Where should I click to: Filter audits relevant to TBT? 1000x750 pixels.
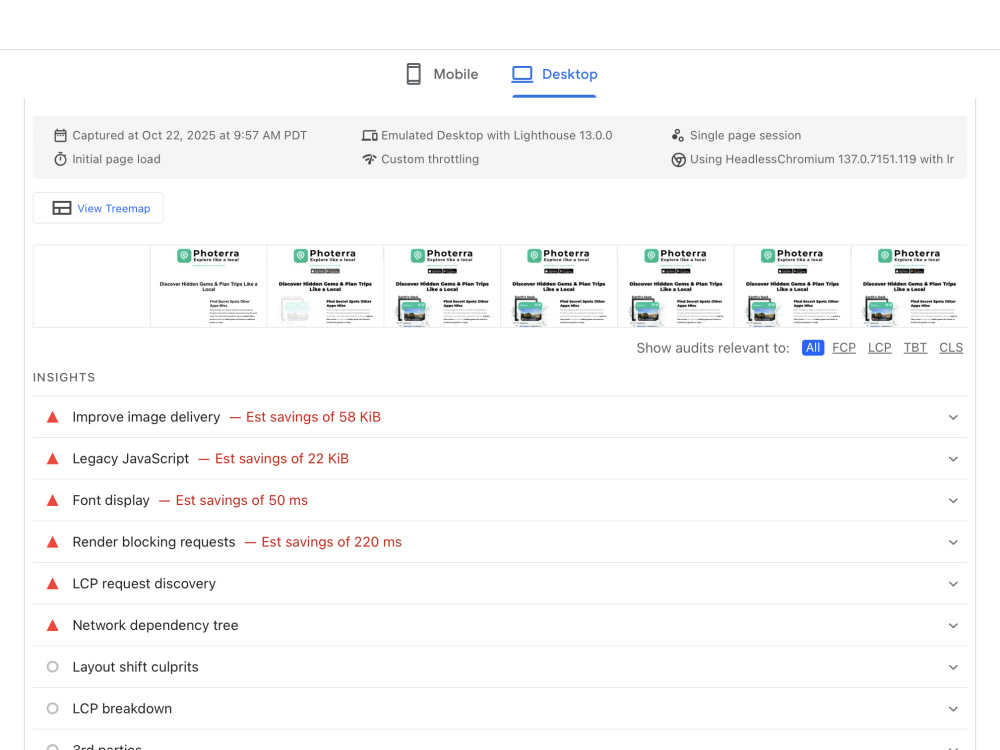[x=915, y=348]
